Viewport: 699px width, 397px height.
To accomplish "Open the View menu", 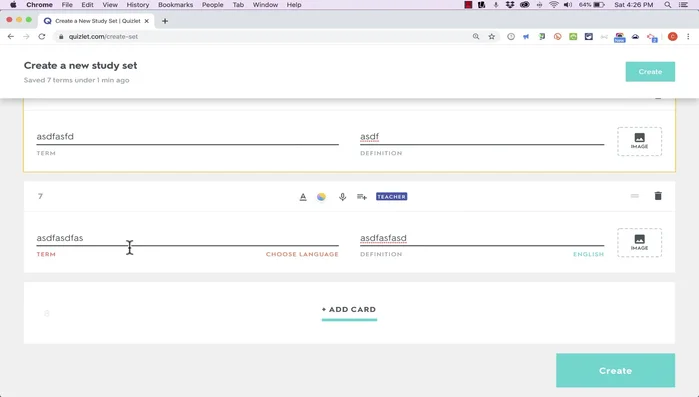I will tap(110, 4).
